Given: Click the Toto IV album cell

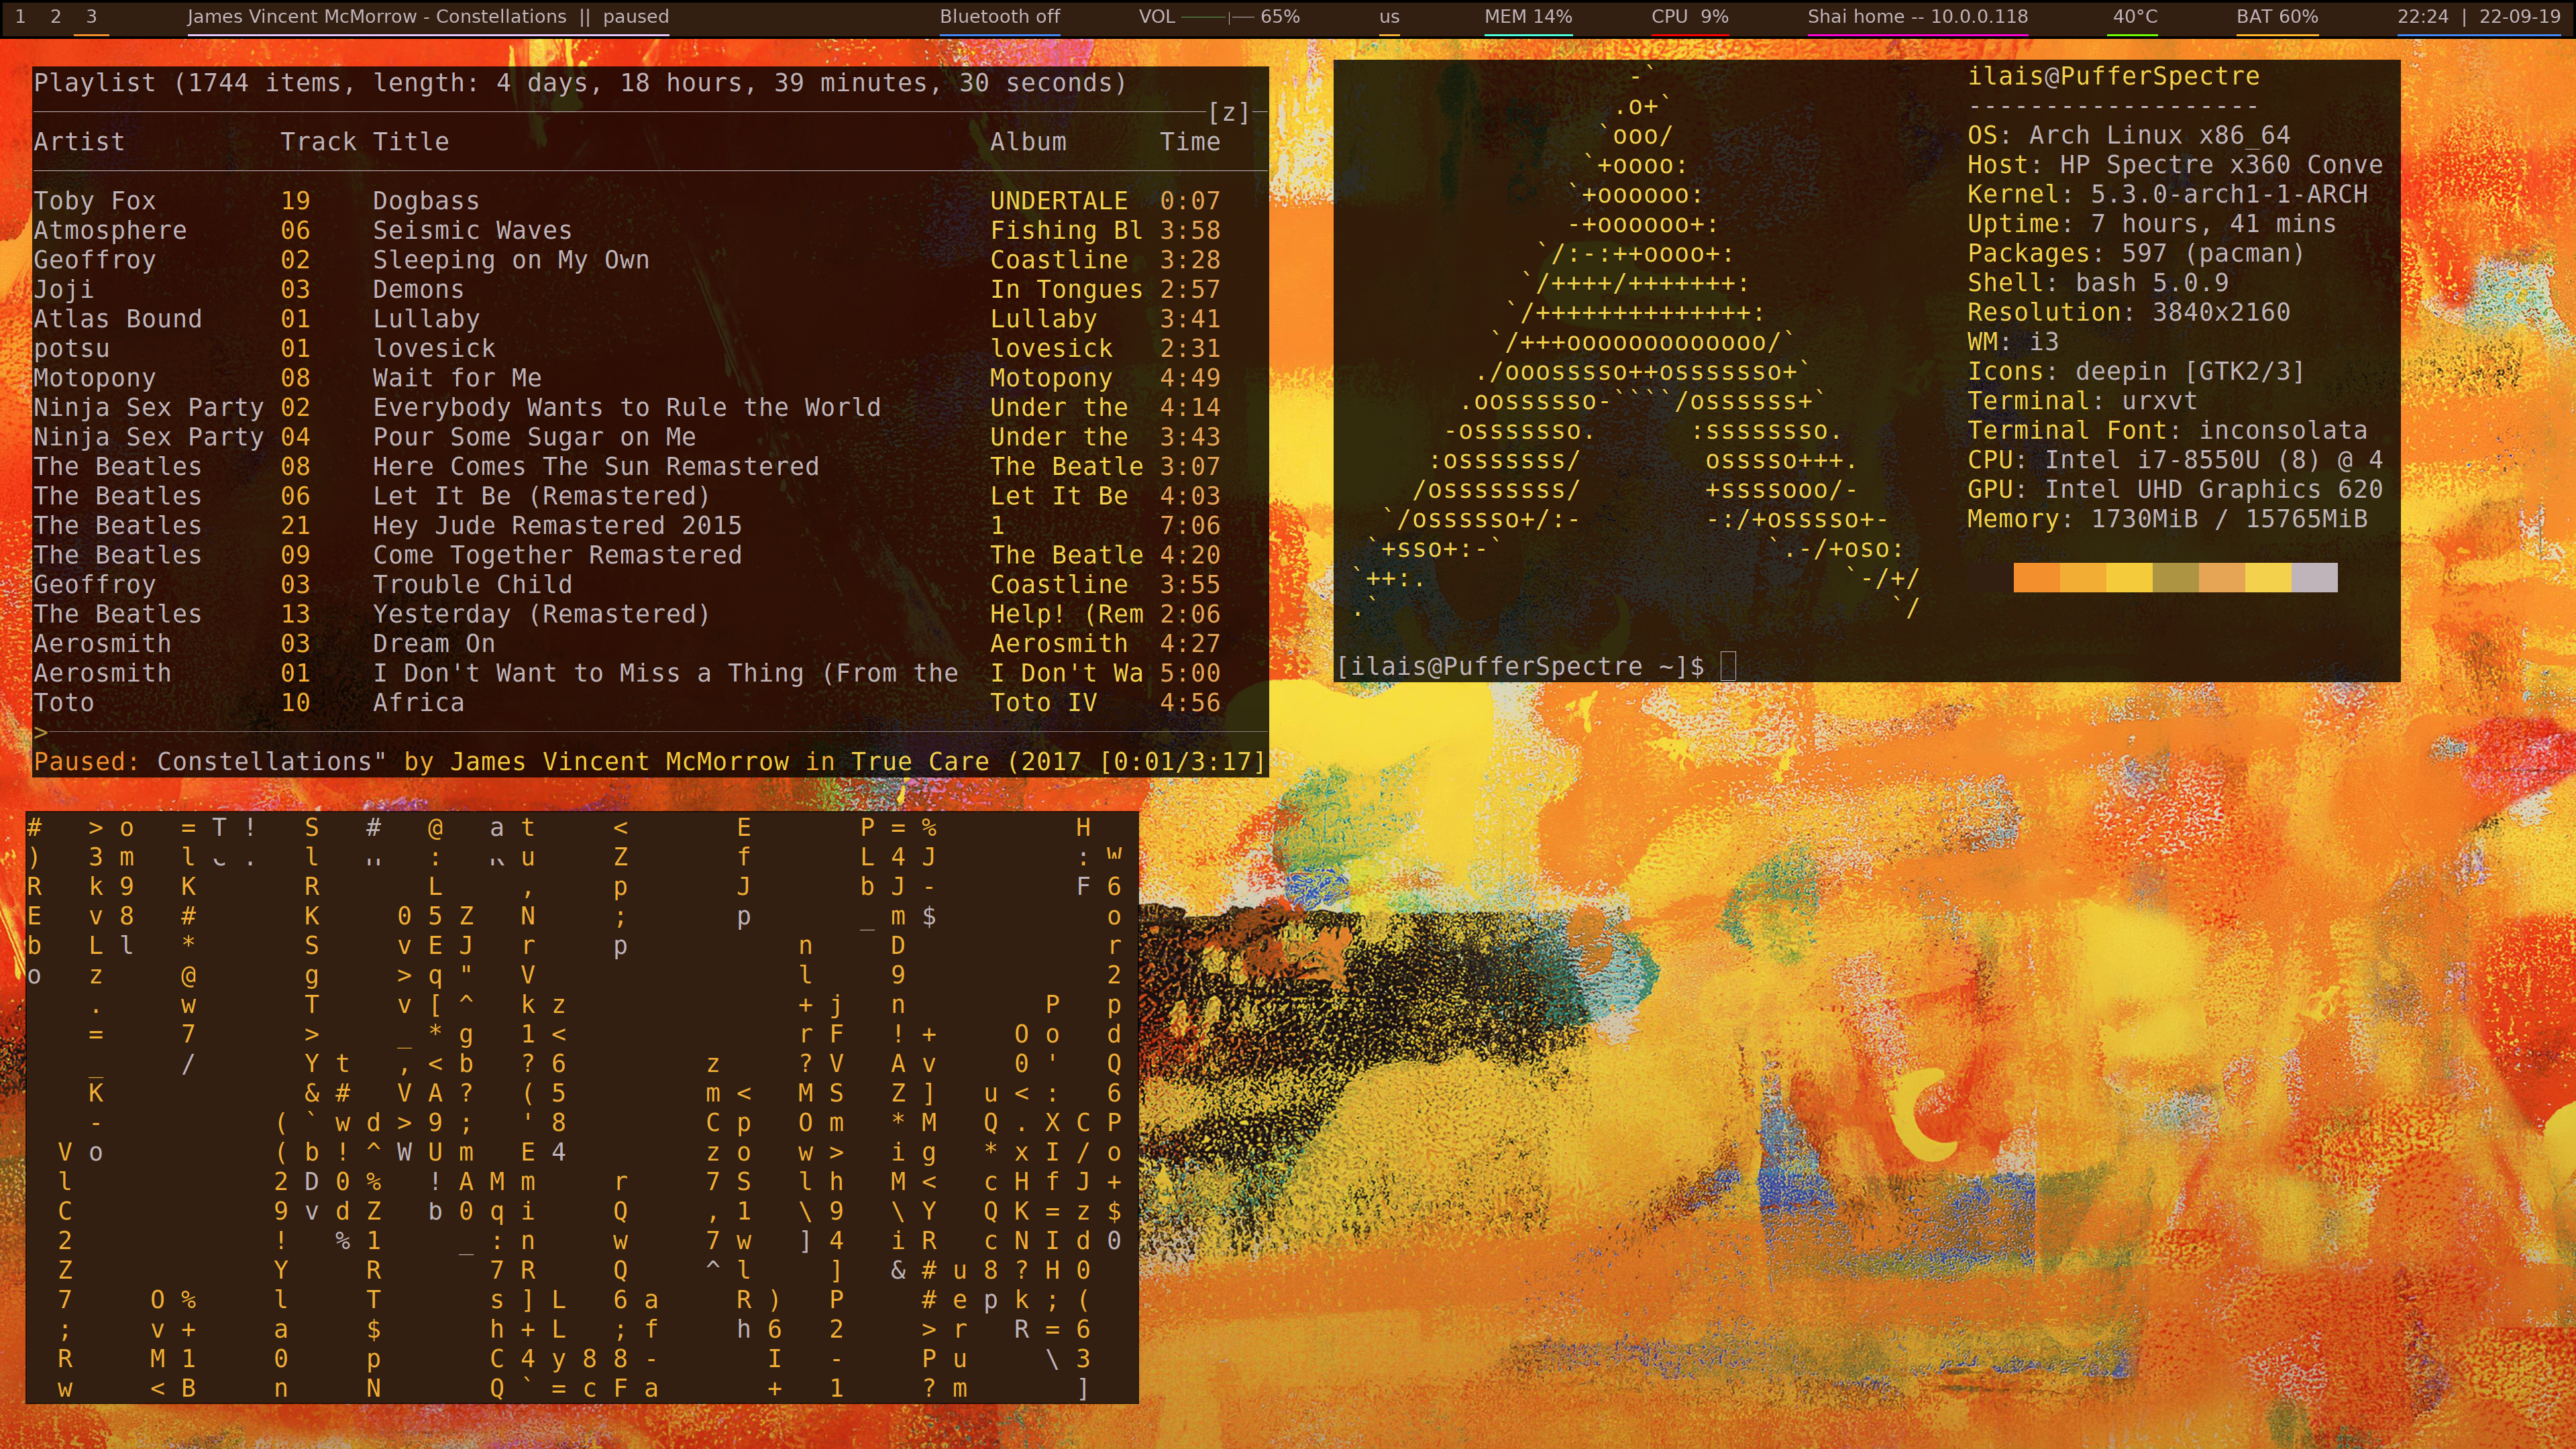Looking at the screenshot, I should (x=1043, y=703).
